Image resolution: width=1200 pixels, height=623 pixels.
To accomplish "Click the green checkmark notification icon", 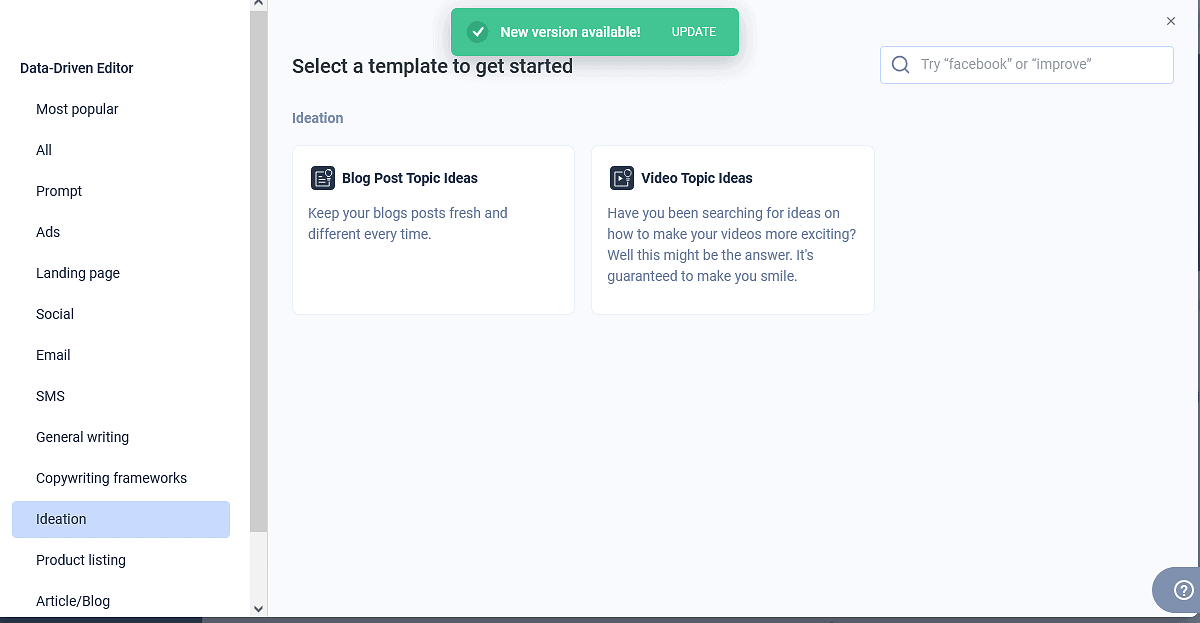I will coord(478,32).
